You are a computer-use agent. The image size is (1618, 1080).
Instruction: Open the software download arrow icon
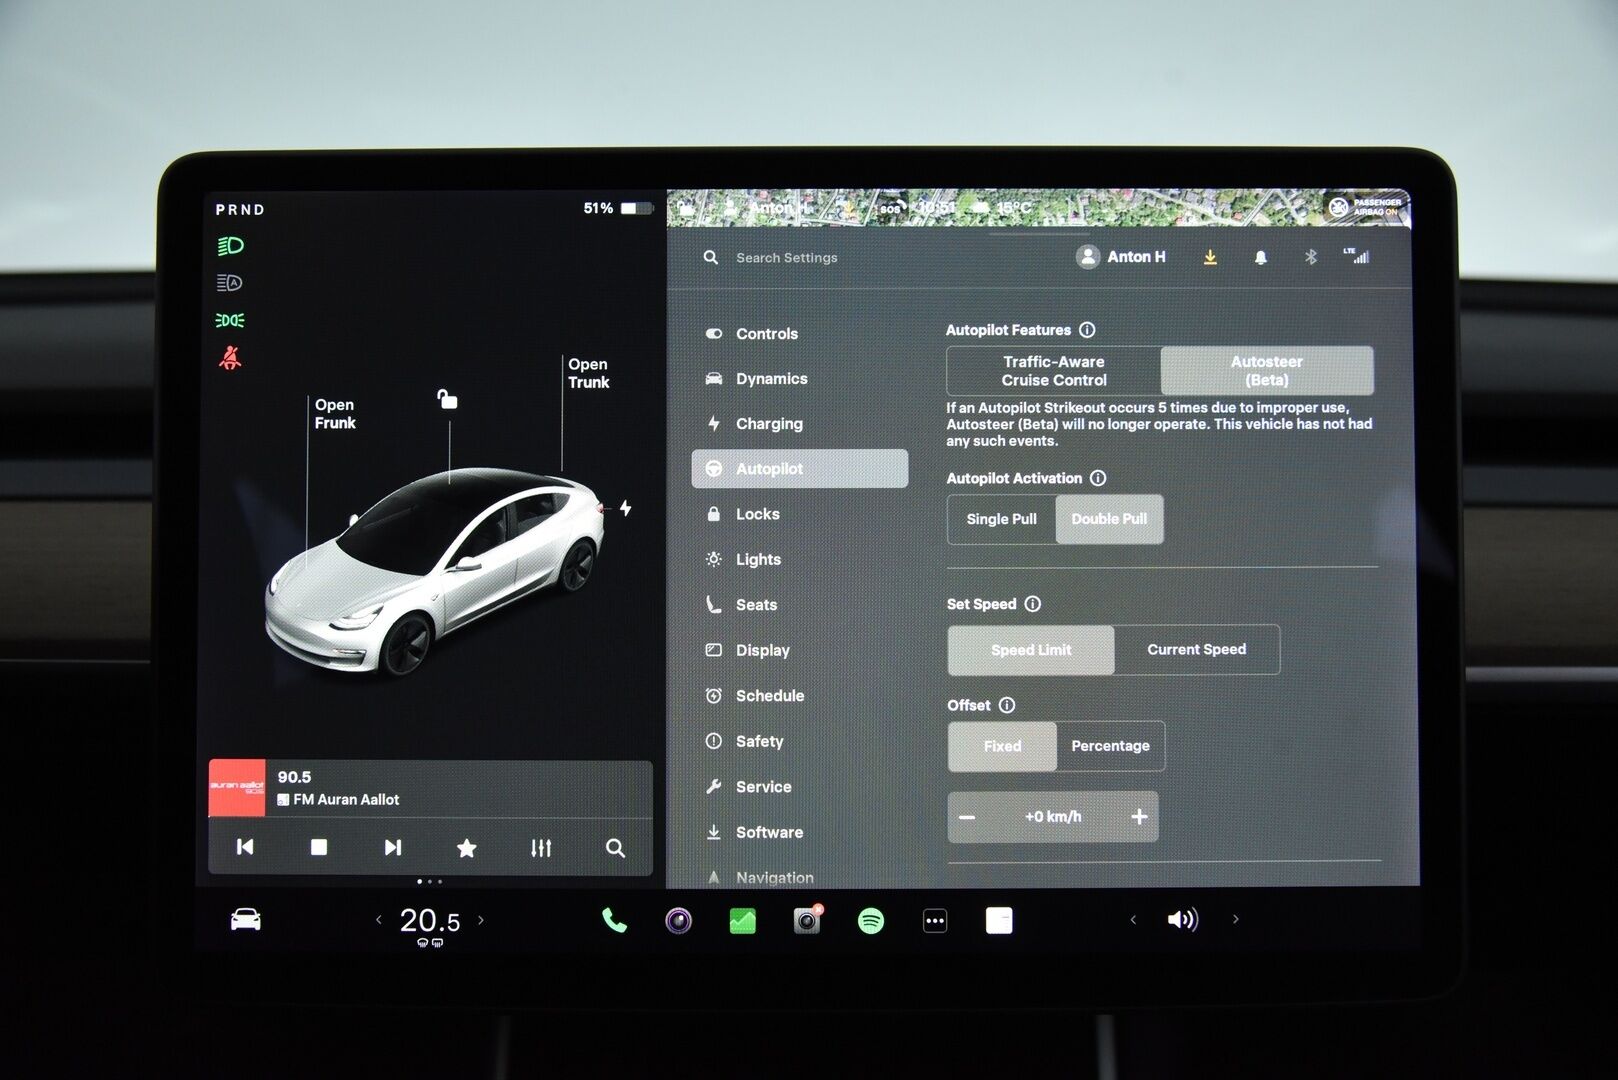pyautogui.click(x=1210, y=257)
